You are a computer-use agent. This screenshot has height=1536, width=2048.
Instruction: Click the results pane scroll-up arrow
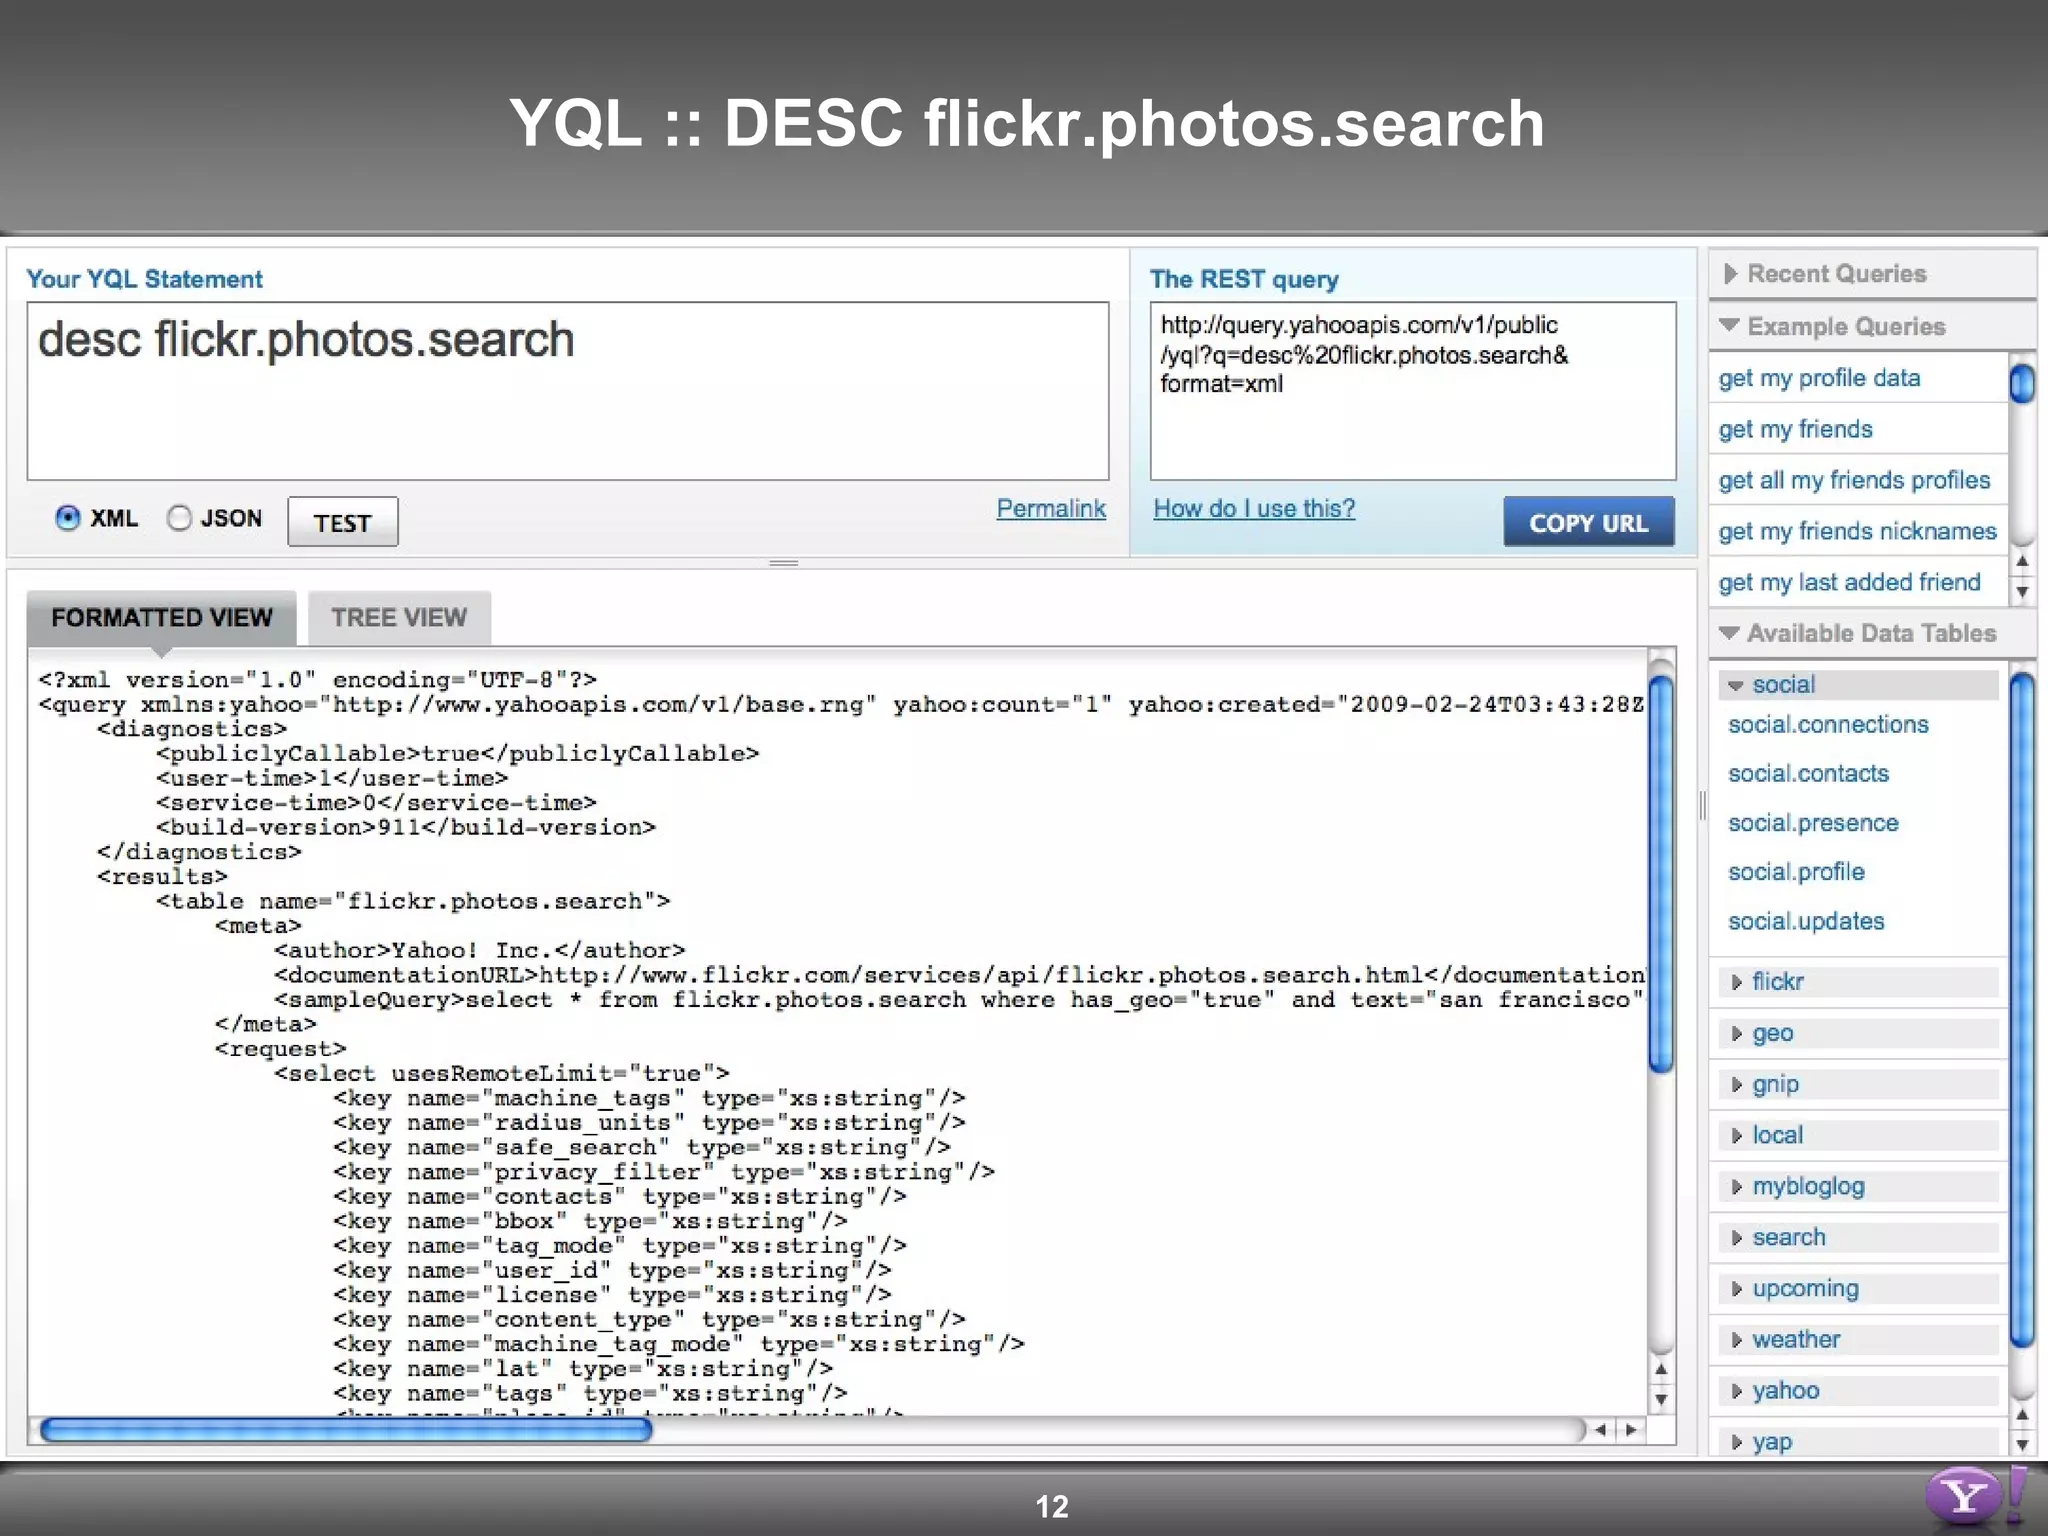pos(1661,1370)
